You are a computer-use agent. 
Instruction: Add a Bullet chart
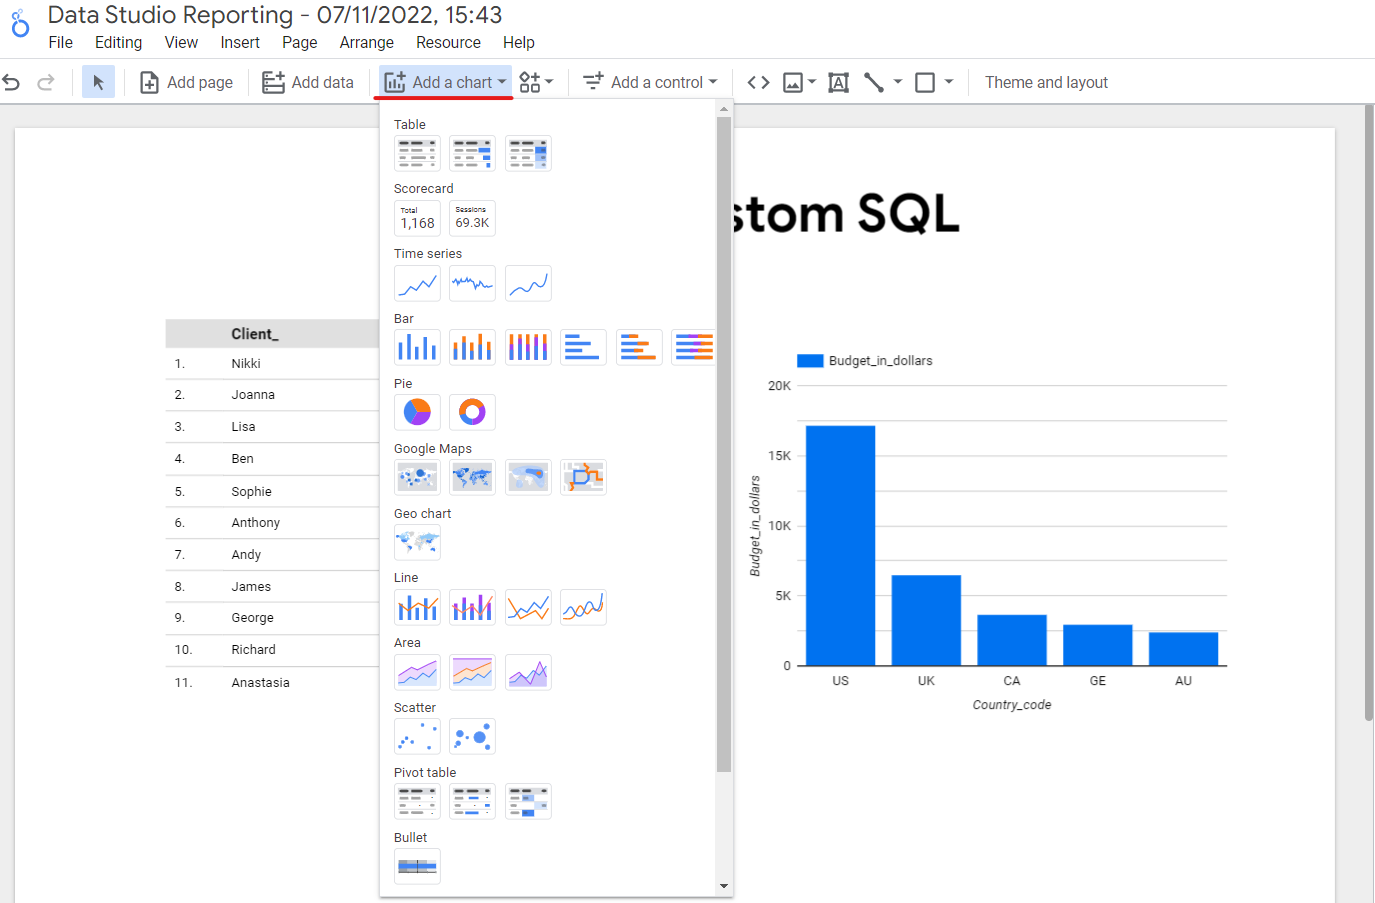(x=417, y=866)
